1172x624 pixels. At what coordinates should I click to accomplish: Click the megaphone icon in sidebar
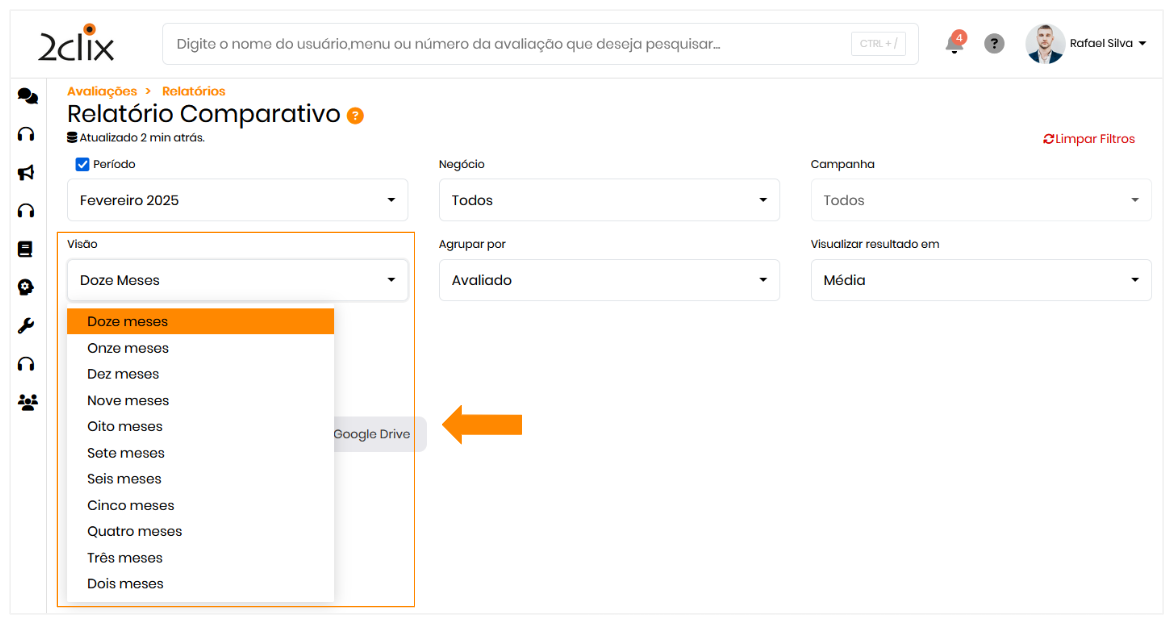27,173
